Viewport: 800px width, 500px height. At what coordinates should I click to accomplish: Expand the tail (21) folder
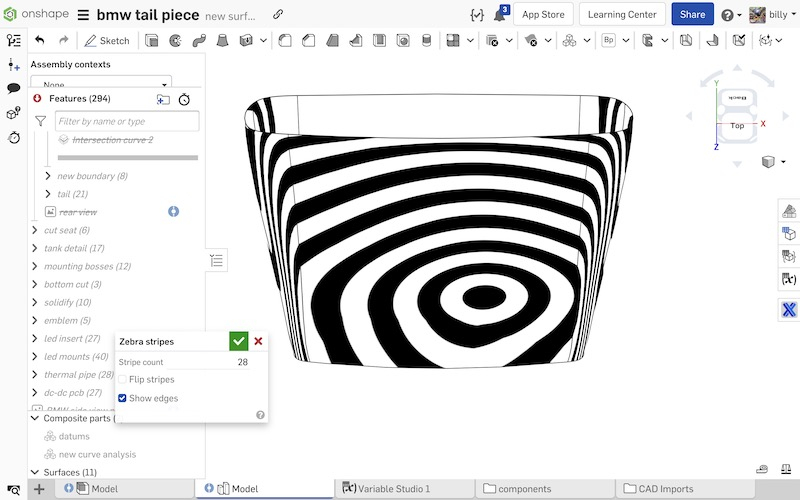coord(48,194)
